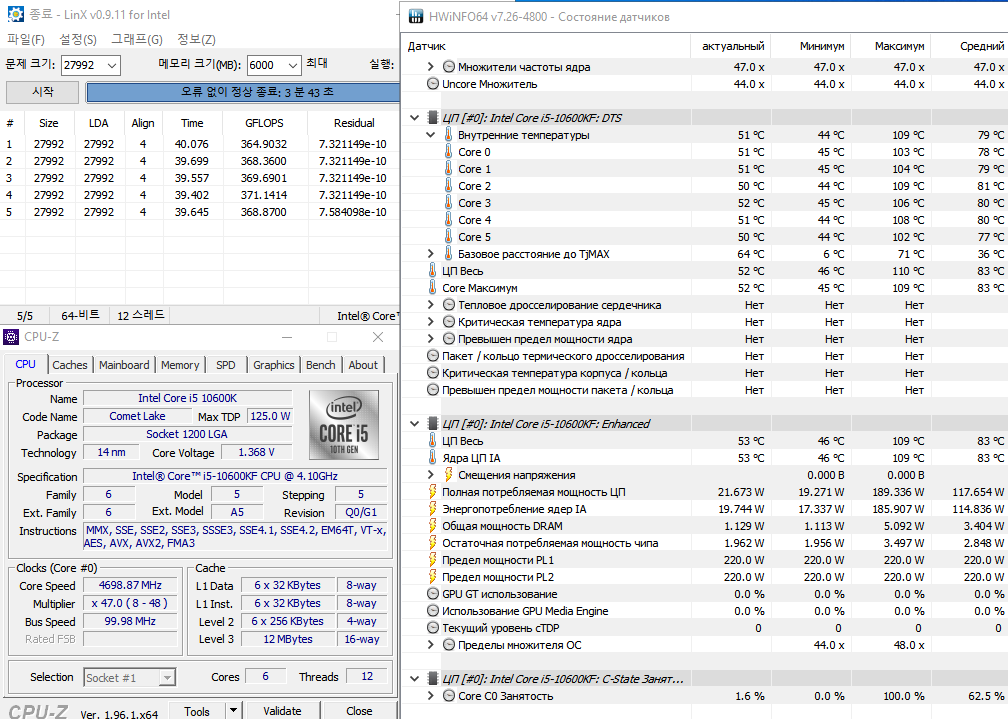Viewport: 1008px width, 719px height.
Task: Click the CPU-Z title bar icon
Action: click(x=11, y=337)
